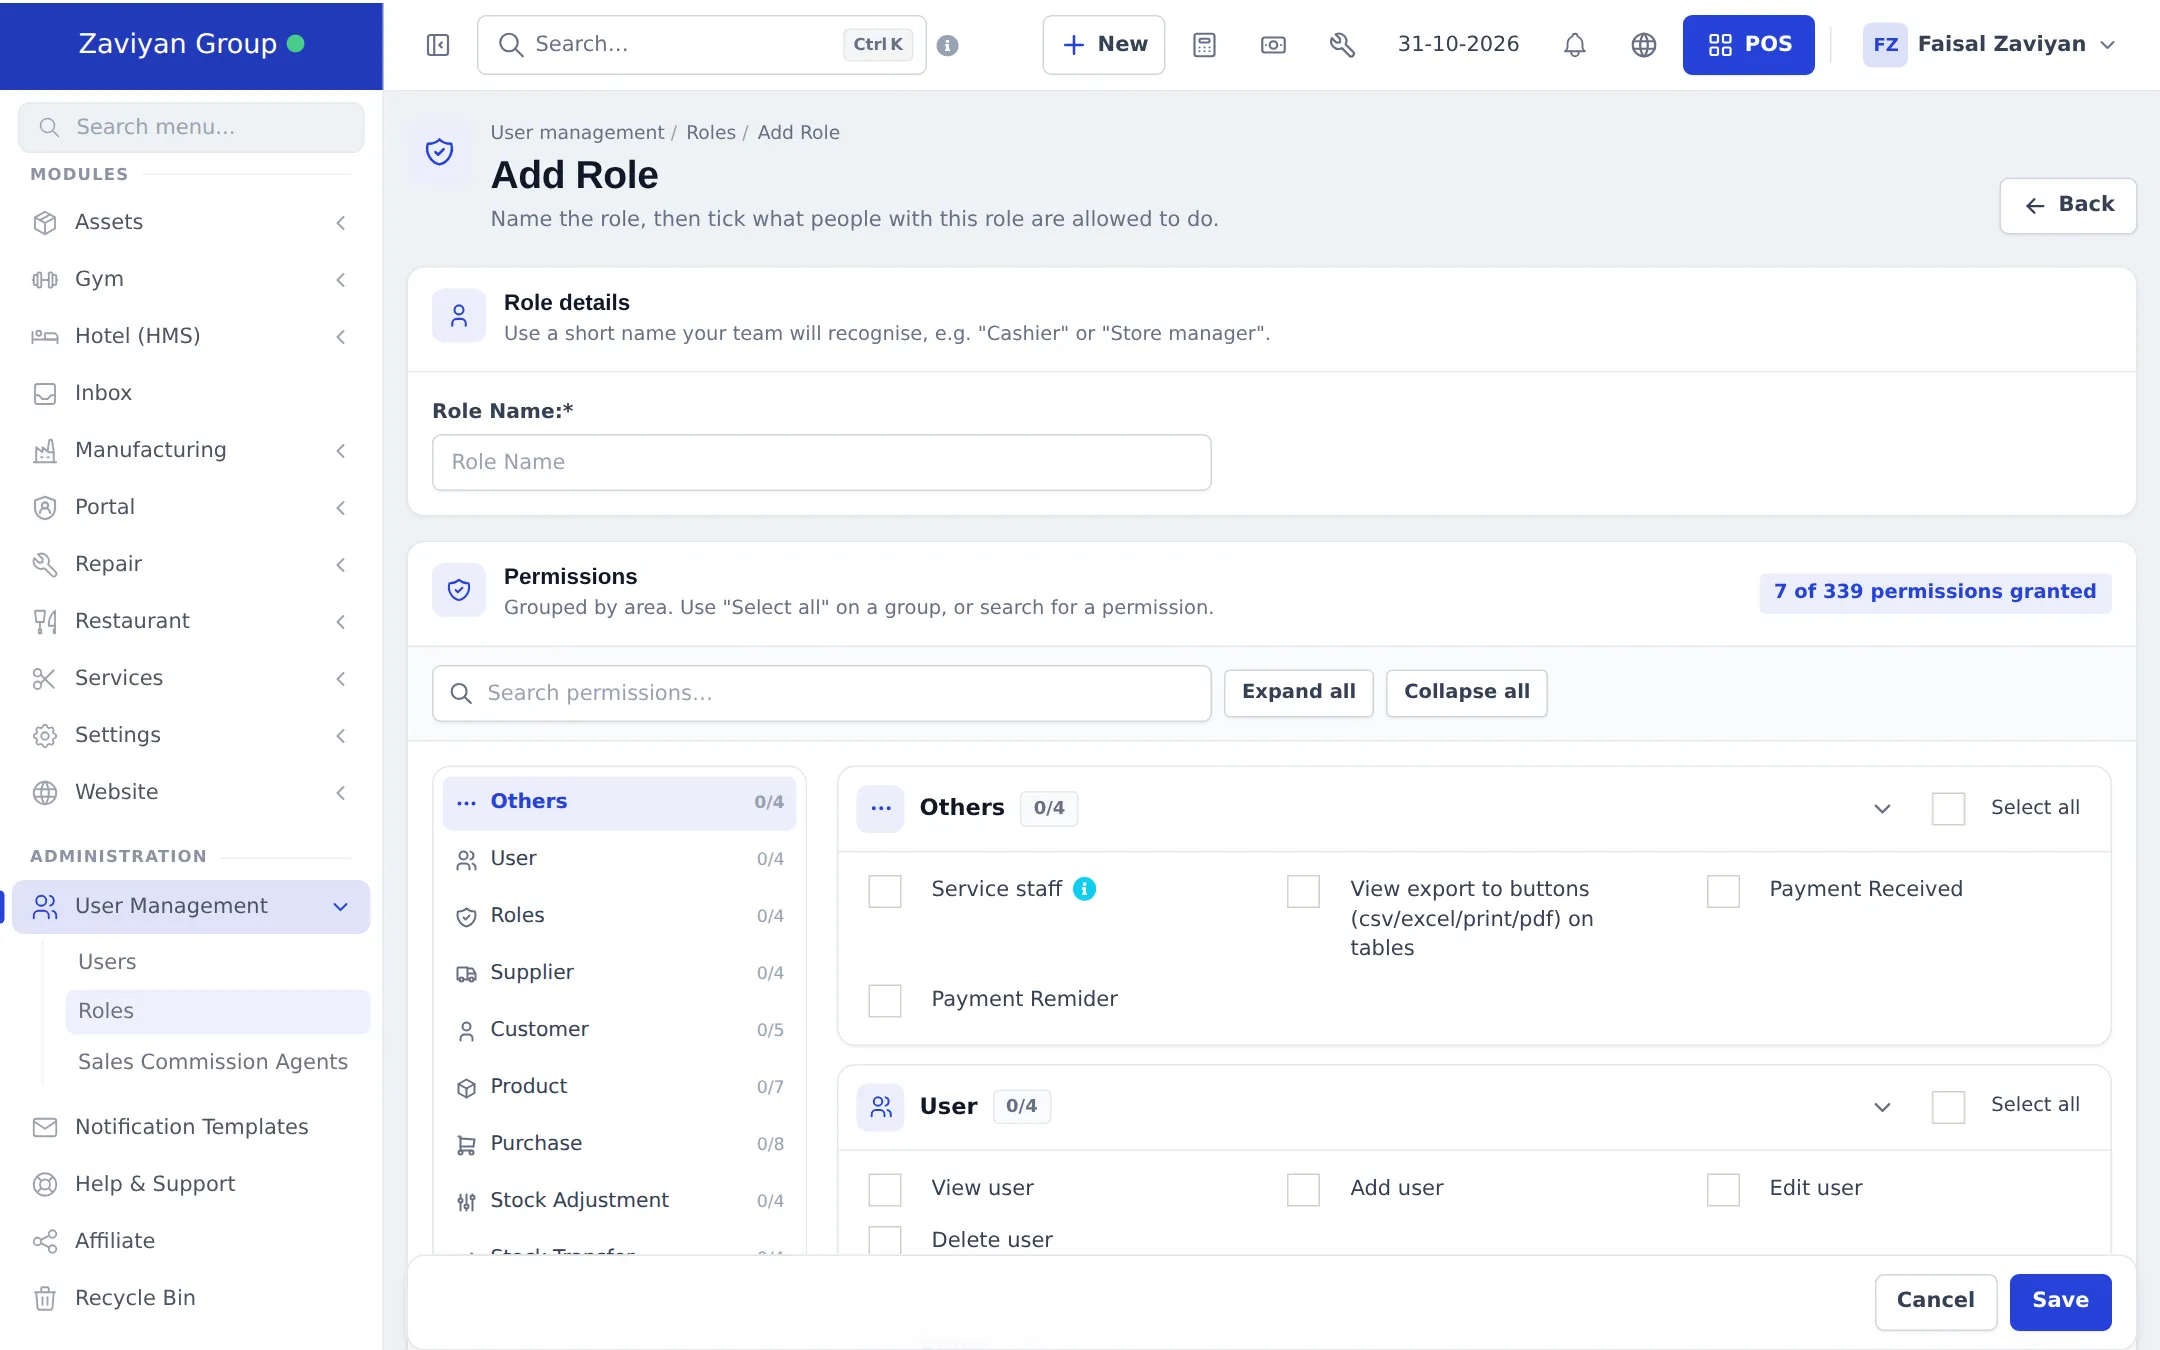Select the Customer permission group

click(619, 1029)
